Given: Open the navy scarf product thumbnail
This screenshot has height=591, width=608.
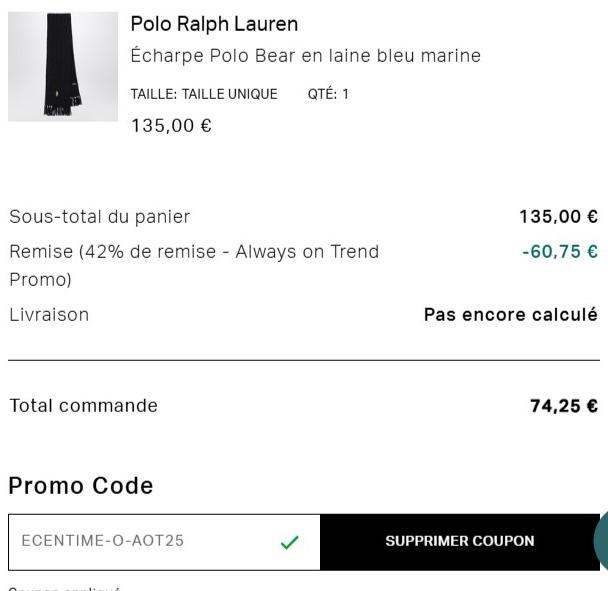Looking at the screenshot, I should 63,67.
